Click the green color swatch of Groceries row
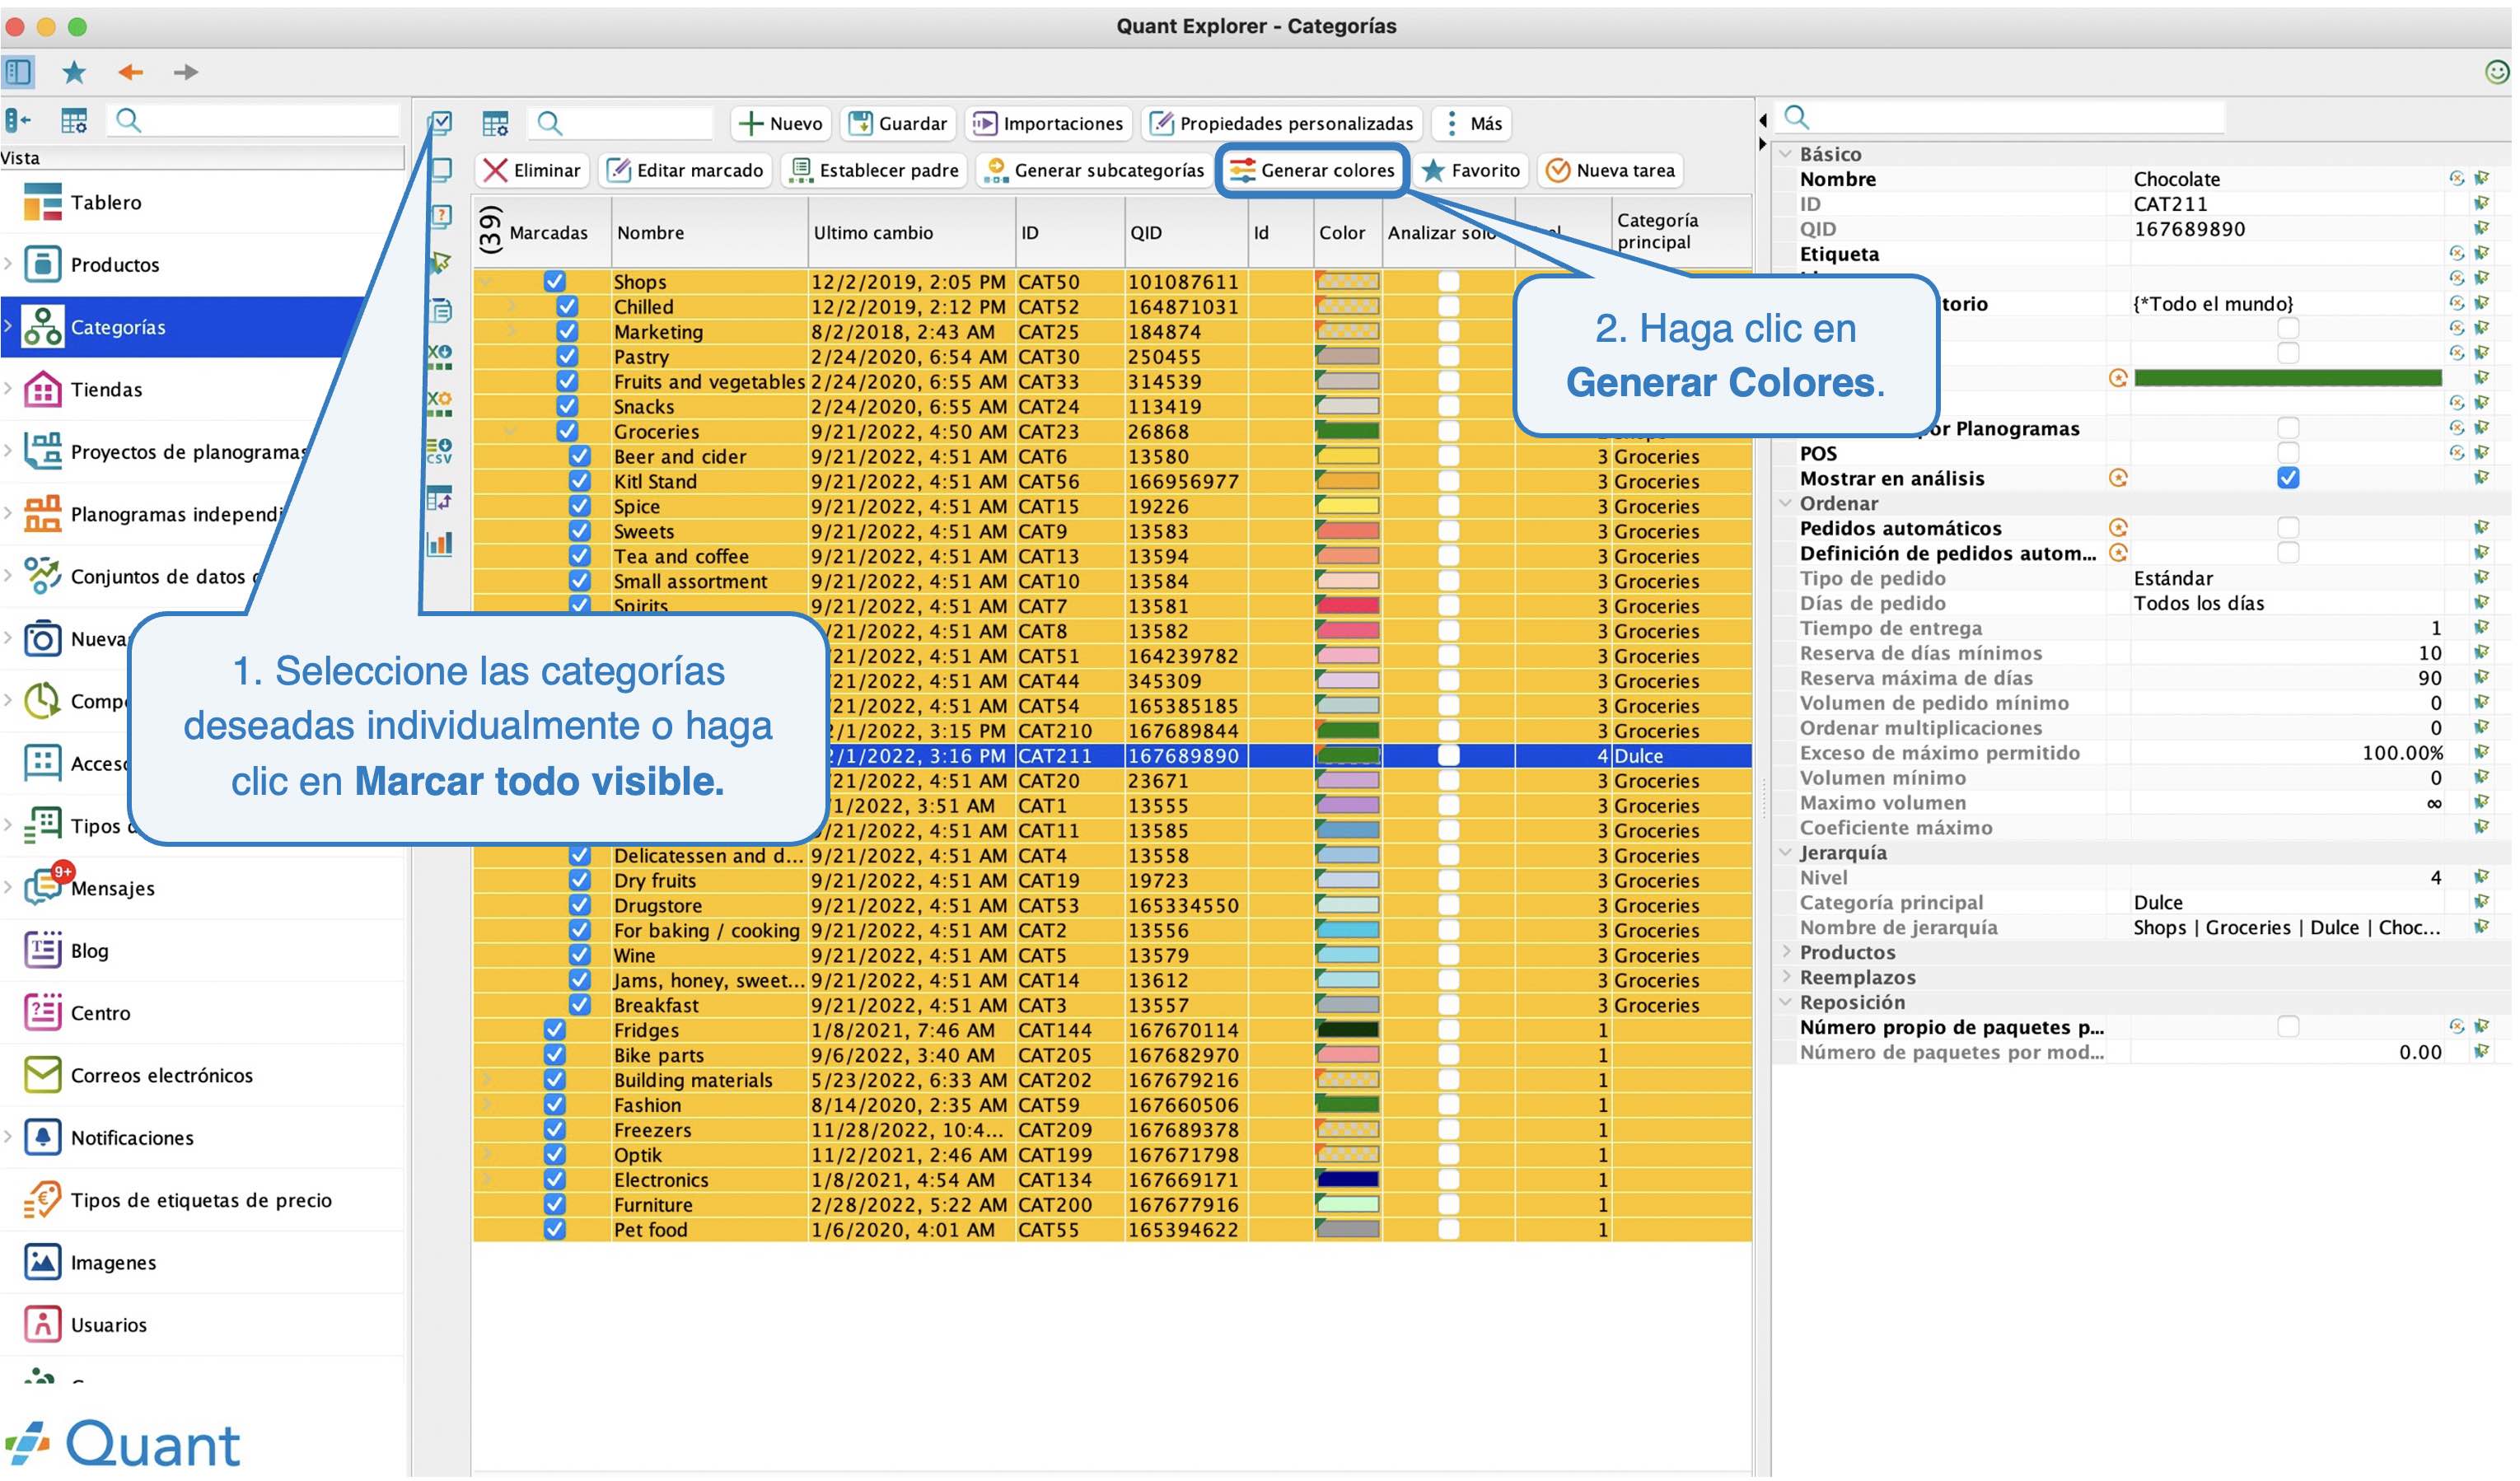2520x1481 pixels. 1349,431
